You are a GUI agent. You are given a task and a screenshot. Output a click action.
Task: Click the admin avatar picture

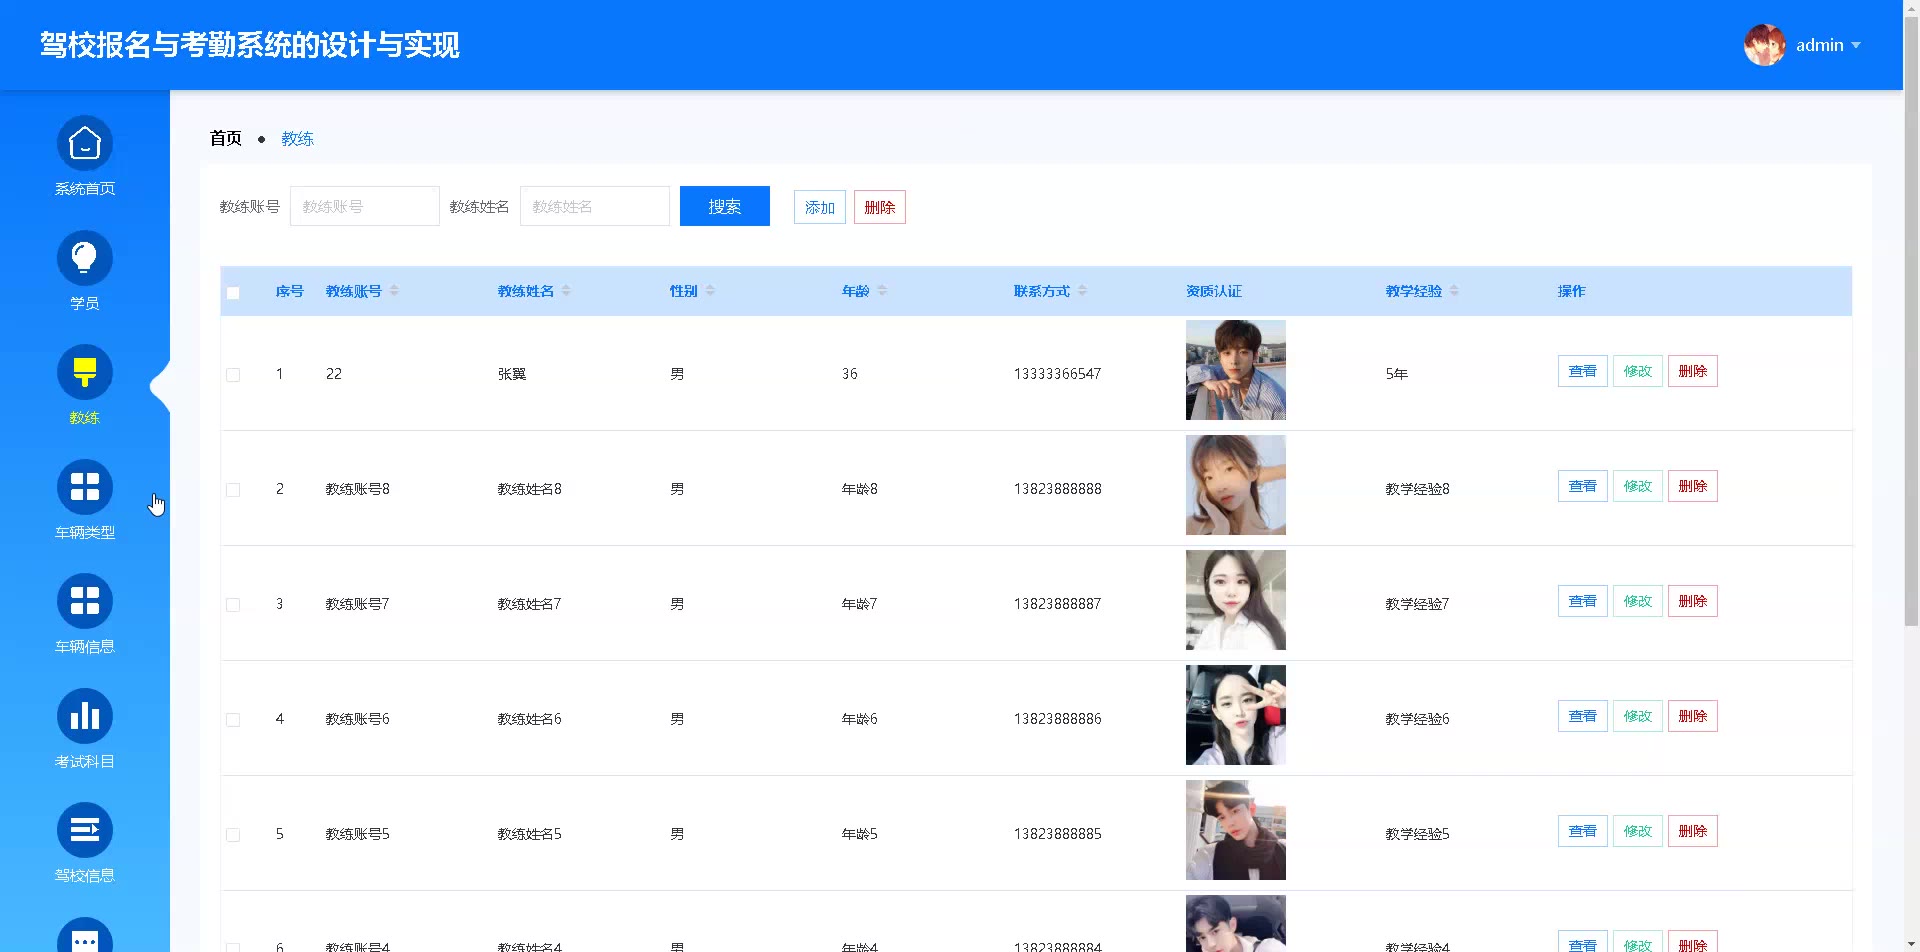pos(1764,45)
